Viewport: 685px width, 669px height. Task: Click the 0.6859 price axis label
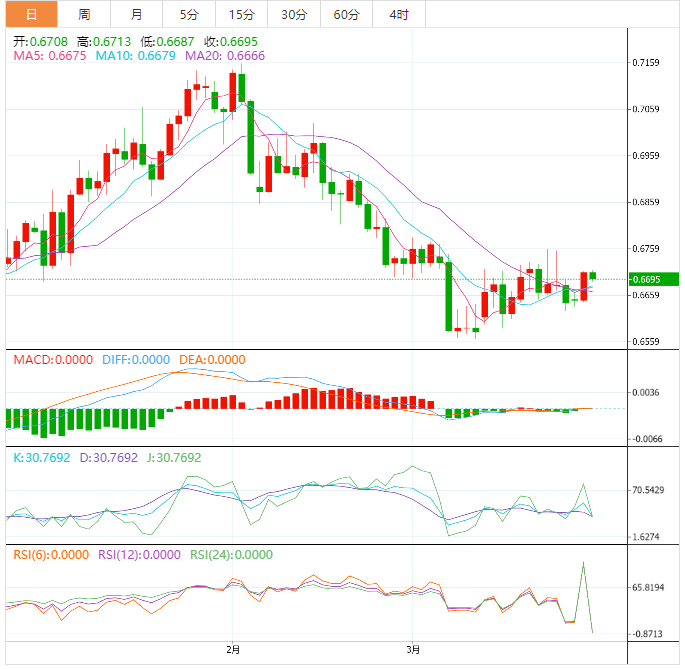tap(646, 202)
